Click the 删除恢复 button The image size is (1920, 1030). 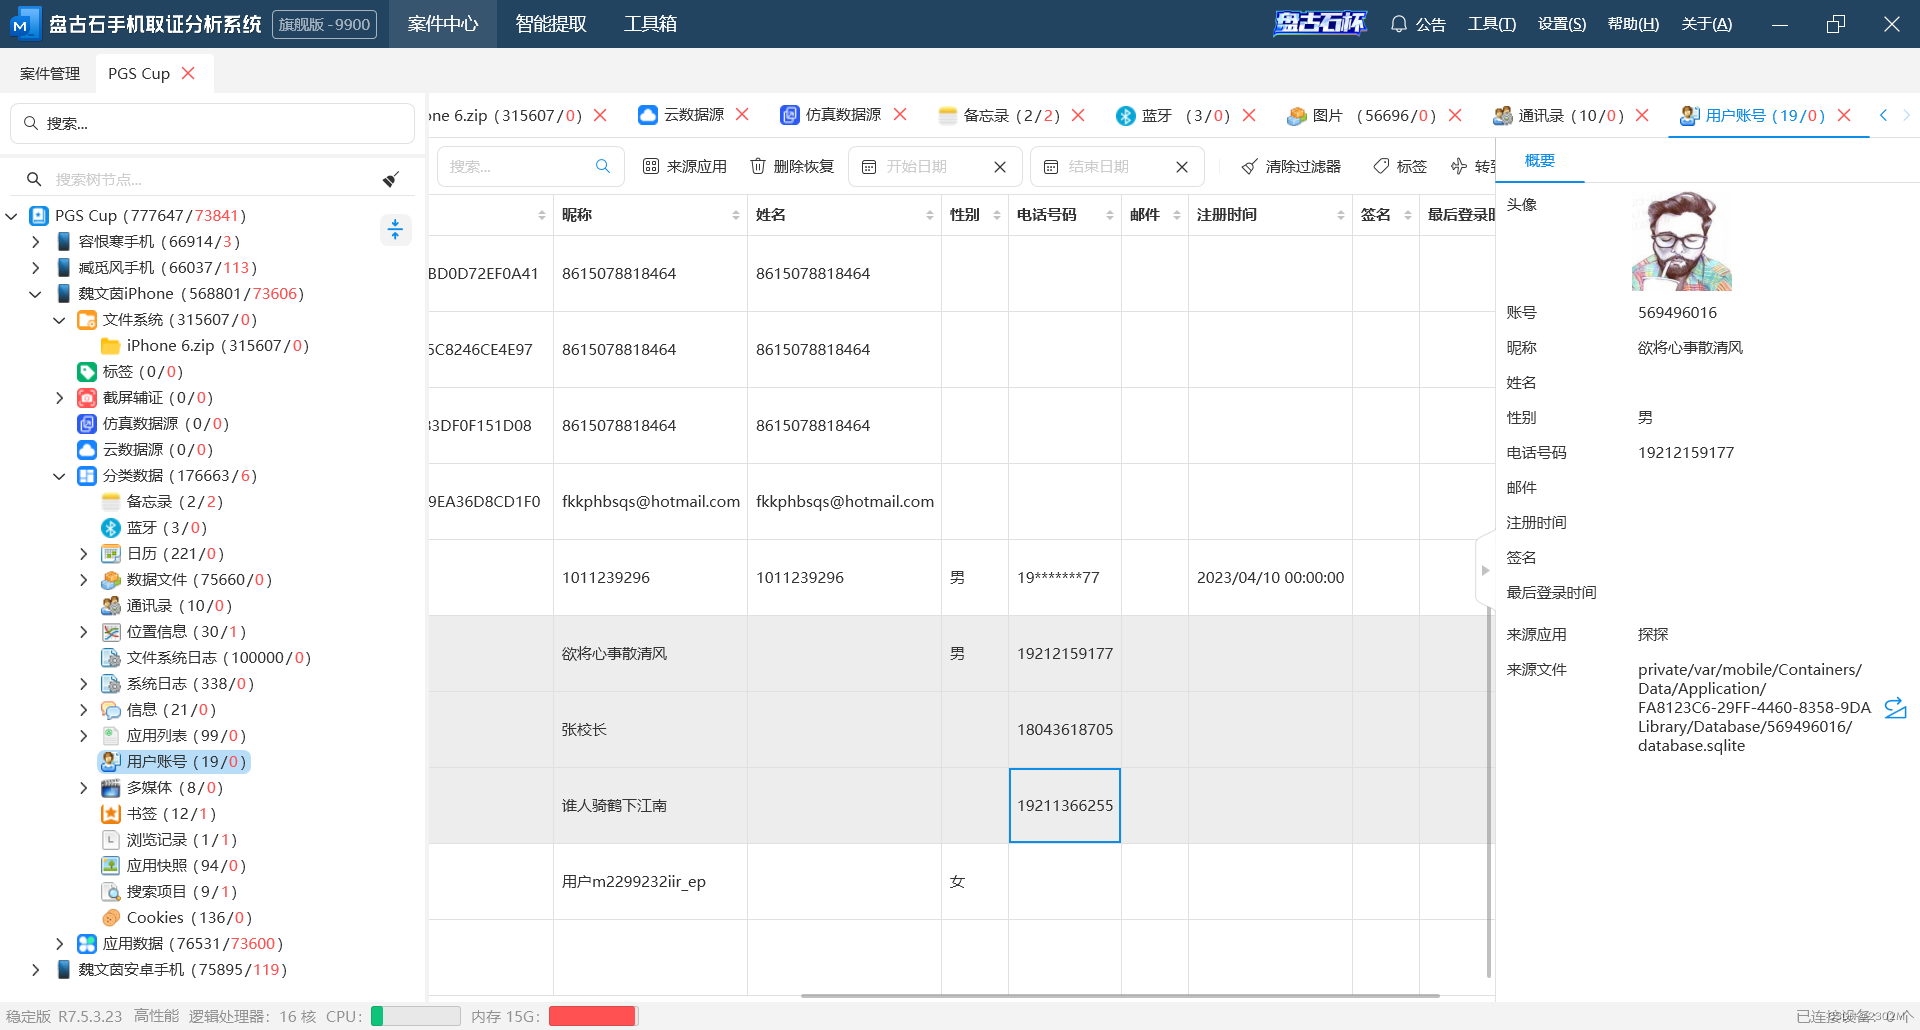coord(792,166)
